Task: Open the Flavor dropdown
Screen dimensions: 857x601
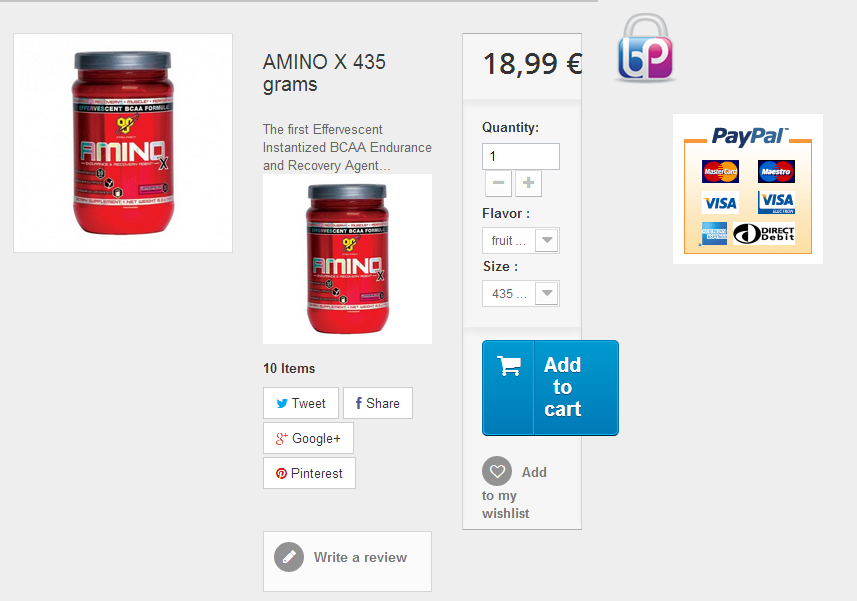Action: (521, 240)
